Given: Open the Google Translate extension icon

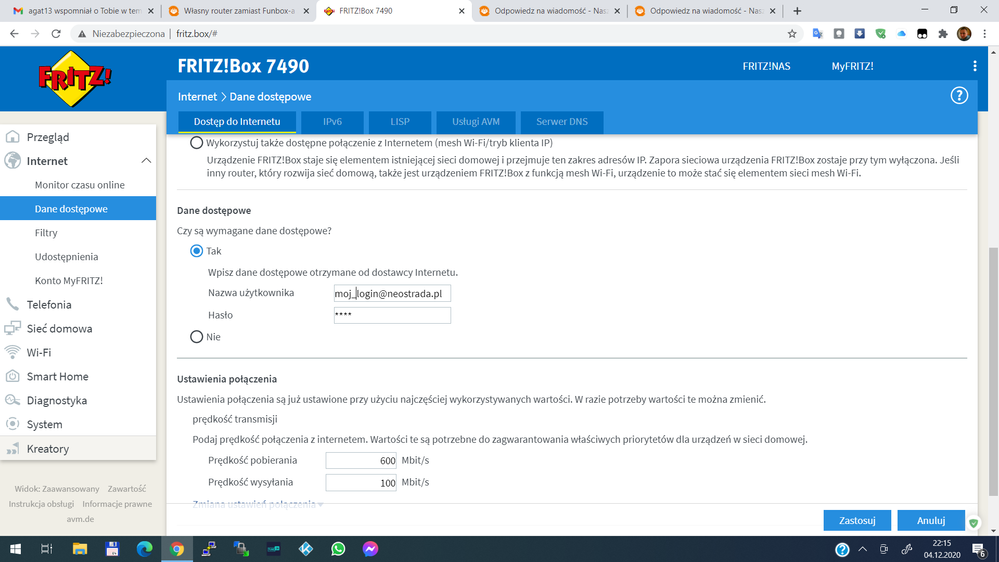Looking at the screenshot, I should pyautogui.click(x=817, y=34).
